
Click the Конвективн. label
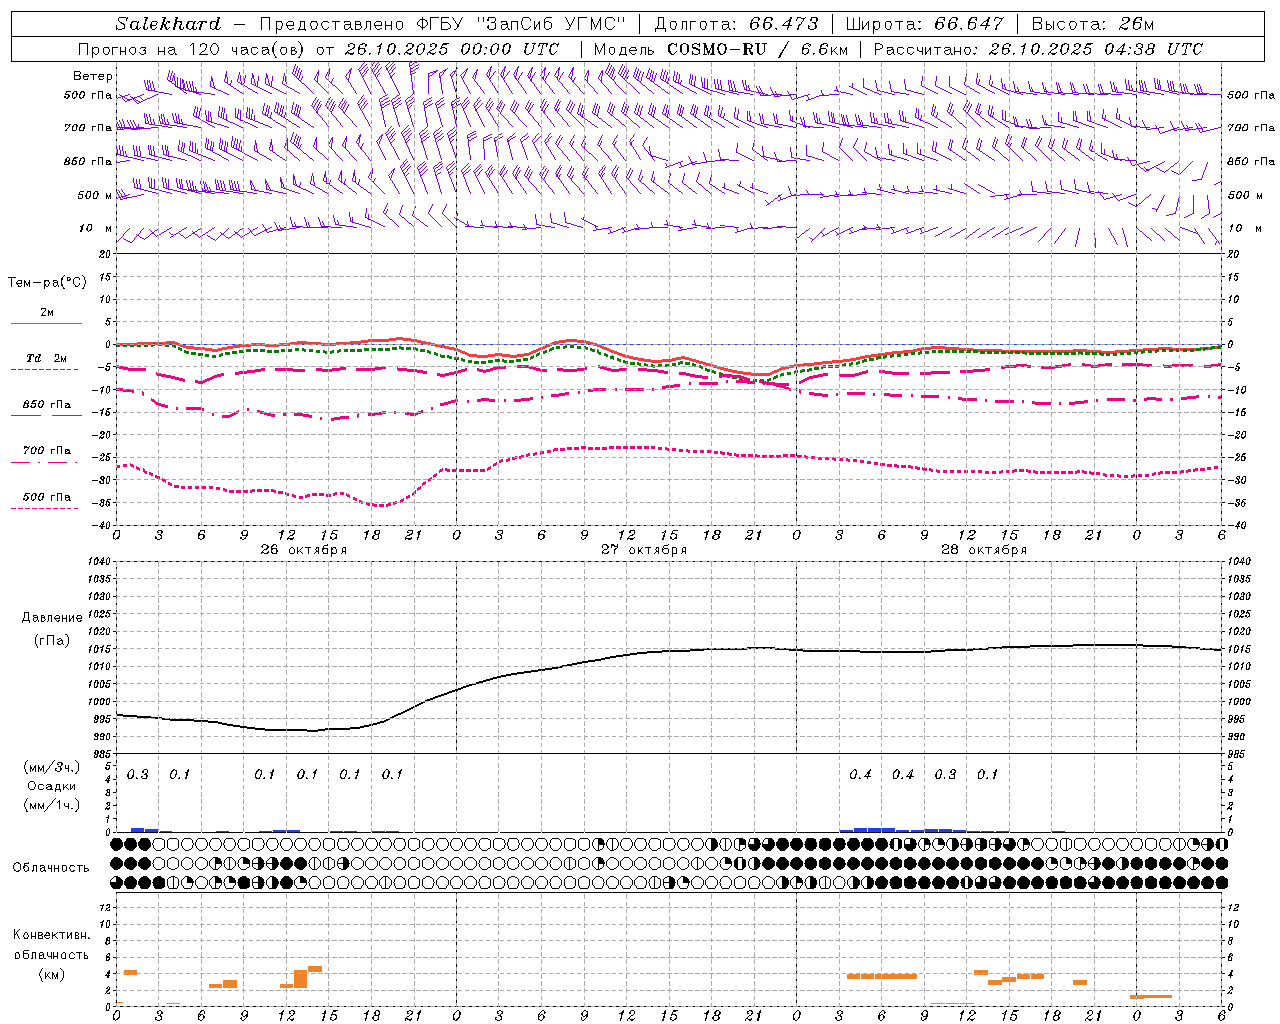52,935
